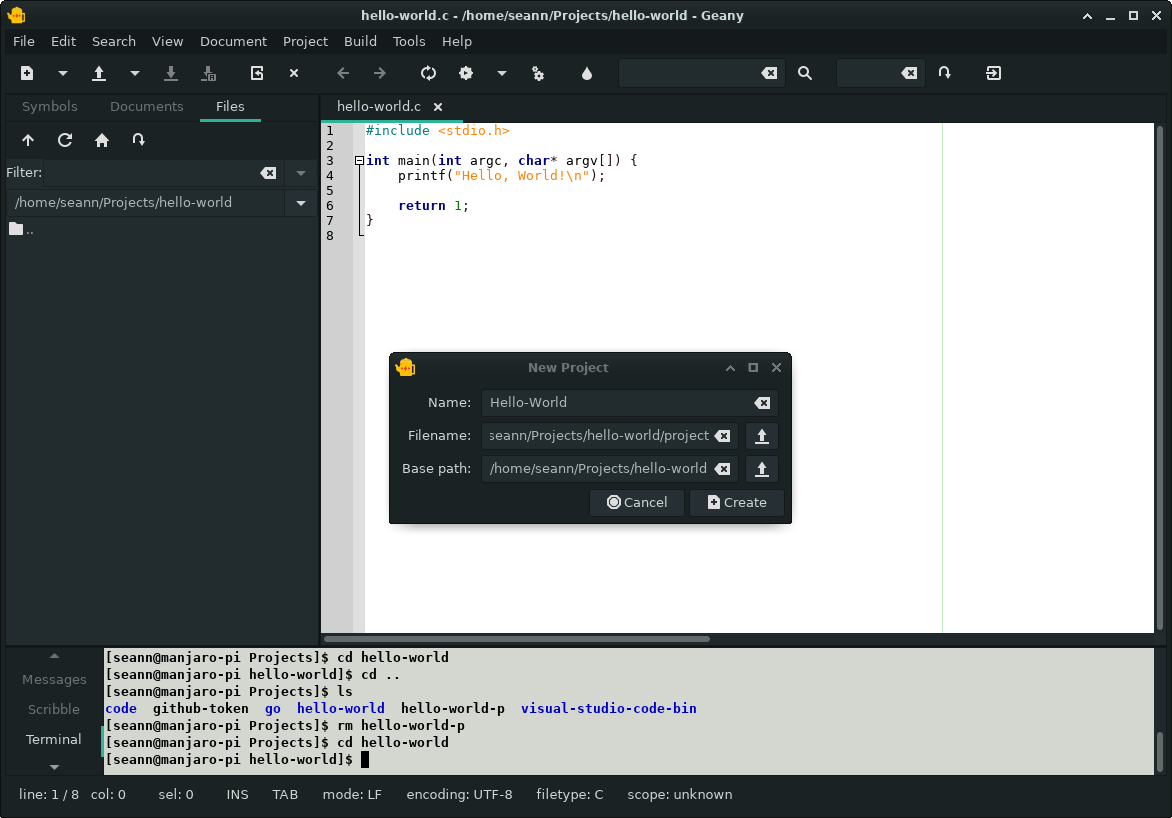Expand the file browser path dropdown
This screenshot has width=1172, height=818.
tap(300, 203)
